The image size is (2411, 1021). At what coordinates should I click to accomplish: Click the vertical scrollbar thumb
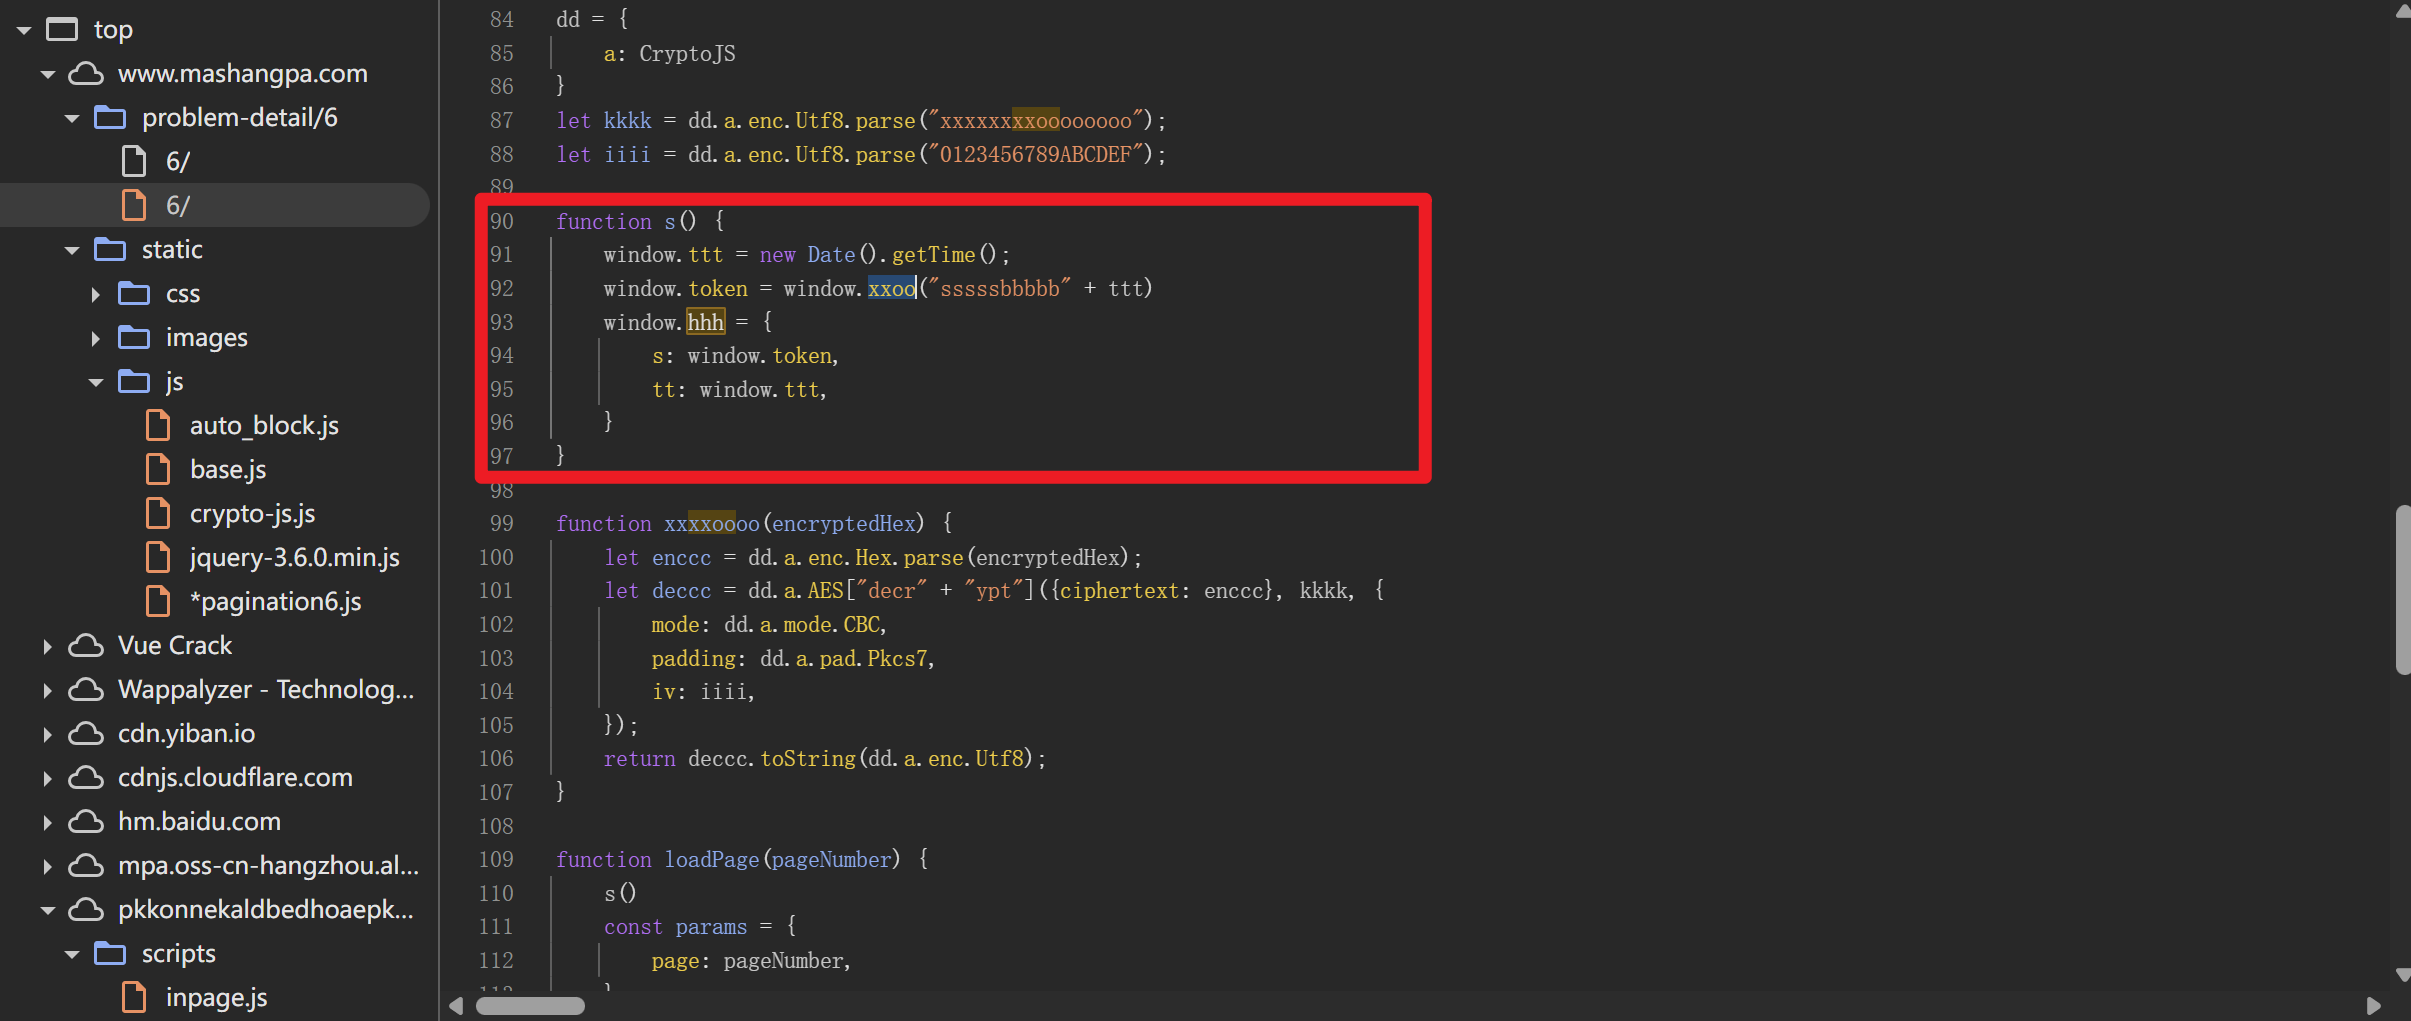click(2402, 590)
